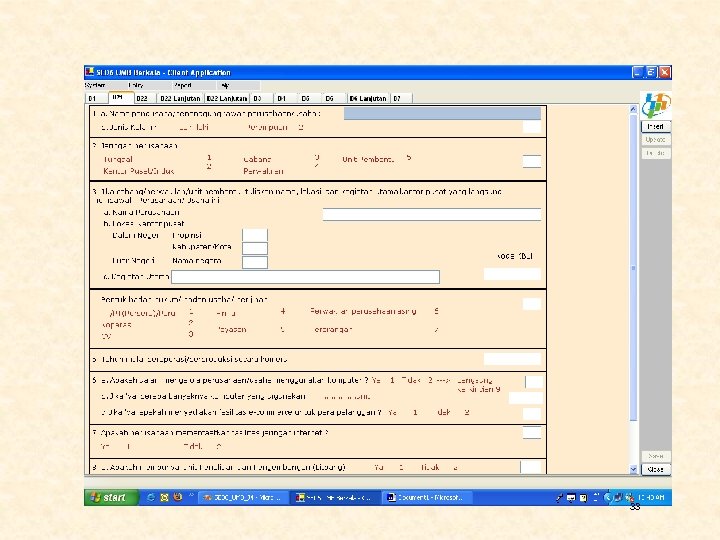Image resolution: width=720 pixels, height=540 pixels.
Task: Click the computer usage answer box (6a)
Action: coord(534,382)
